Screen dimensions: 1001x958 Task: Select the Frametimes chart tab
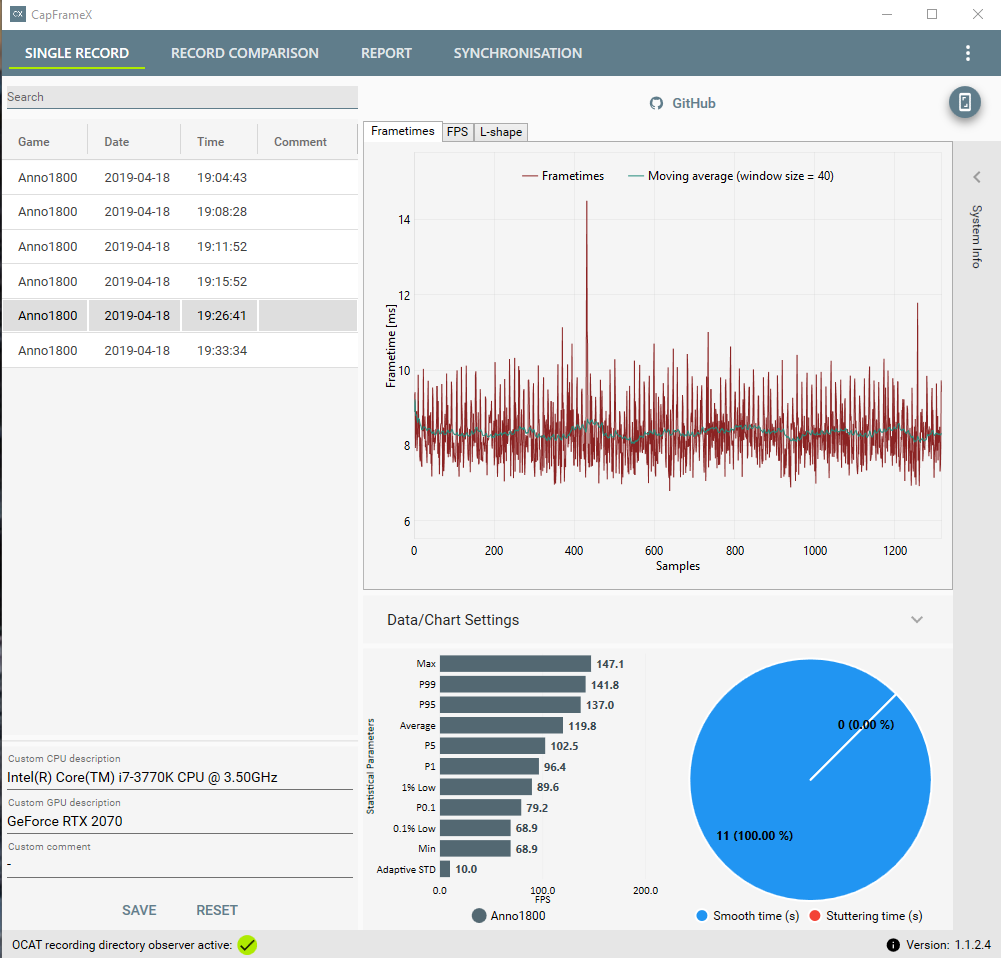(x=403, y=131)
